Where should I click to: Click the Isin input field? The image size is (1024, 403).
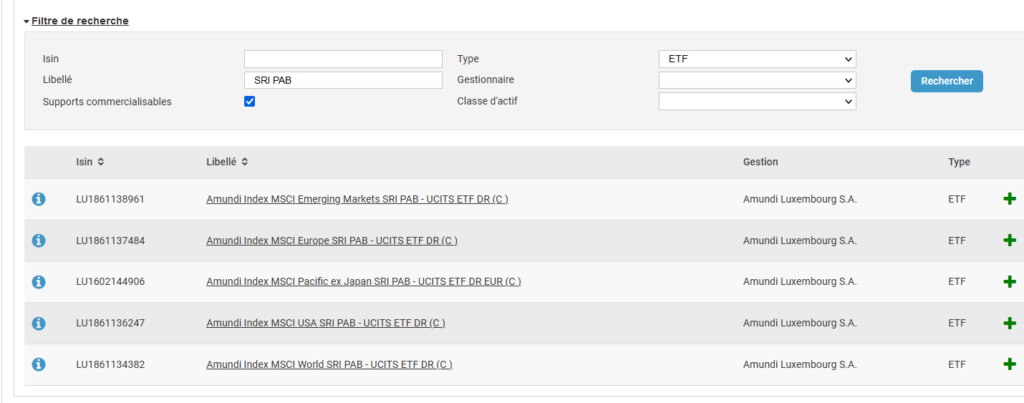click(344, 59)
